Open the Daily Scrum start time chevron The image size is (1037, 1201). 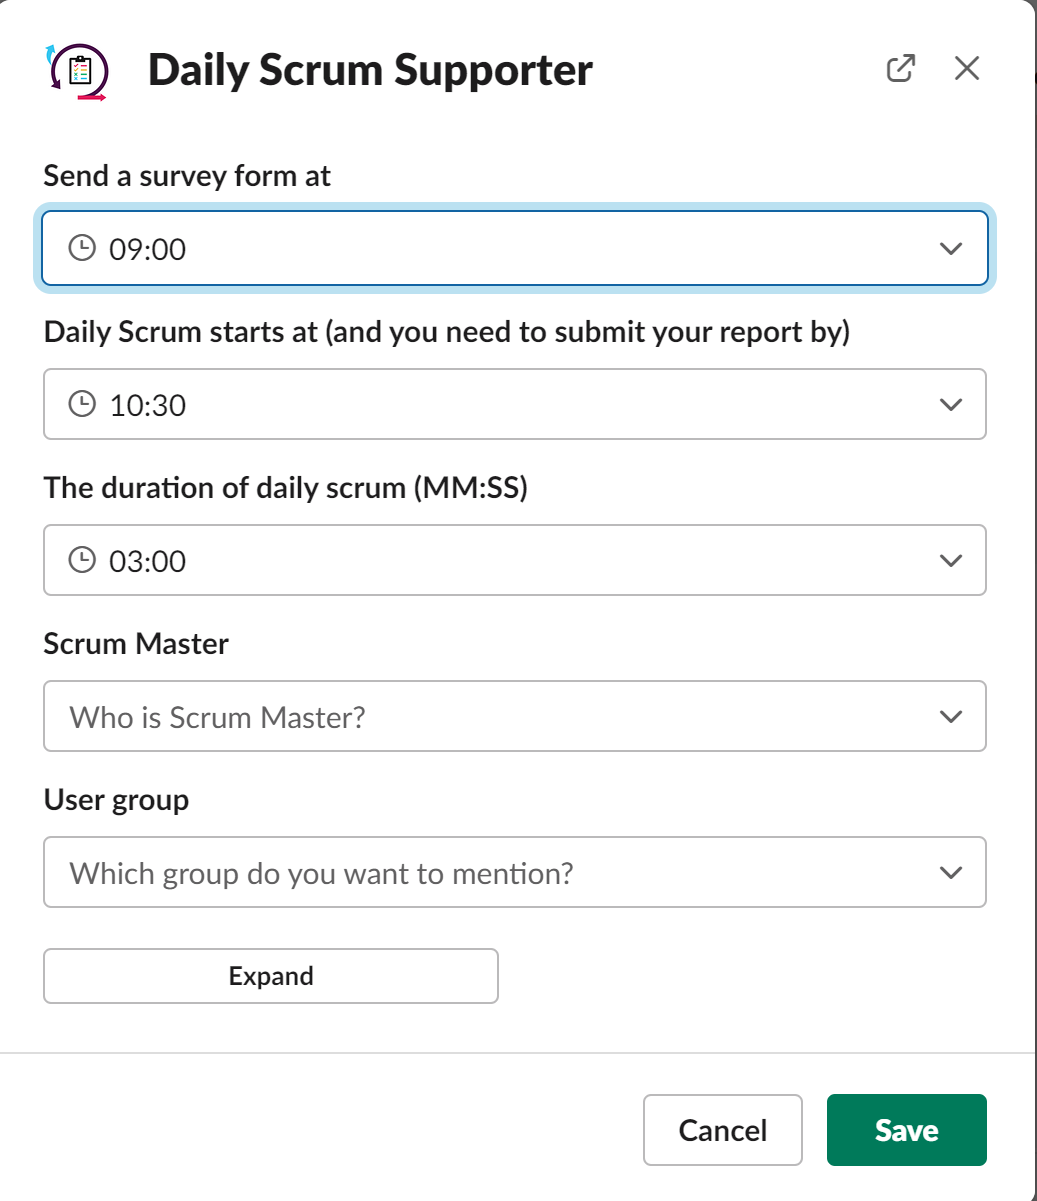(951, 405)
